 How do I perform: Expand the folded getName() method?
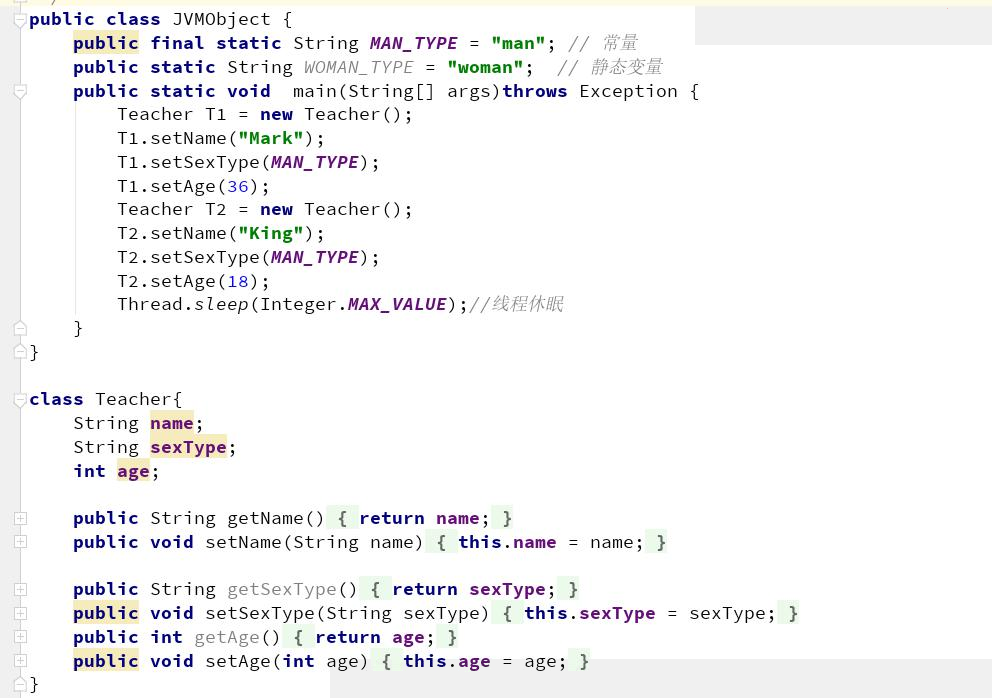pos(20,518)
